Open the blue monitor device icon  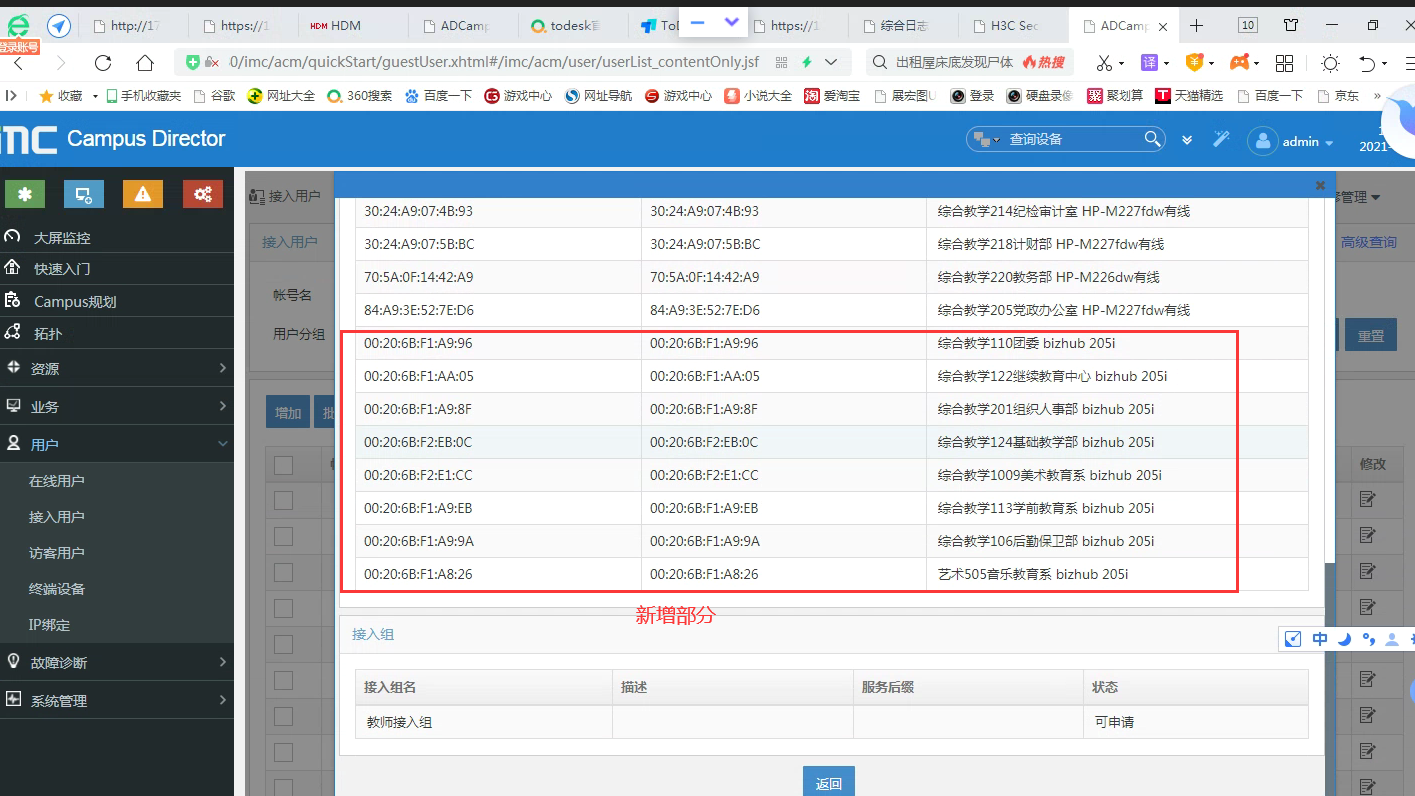[84, 194]
